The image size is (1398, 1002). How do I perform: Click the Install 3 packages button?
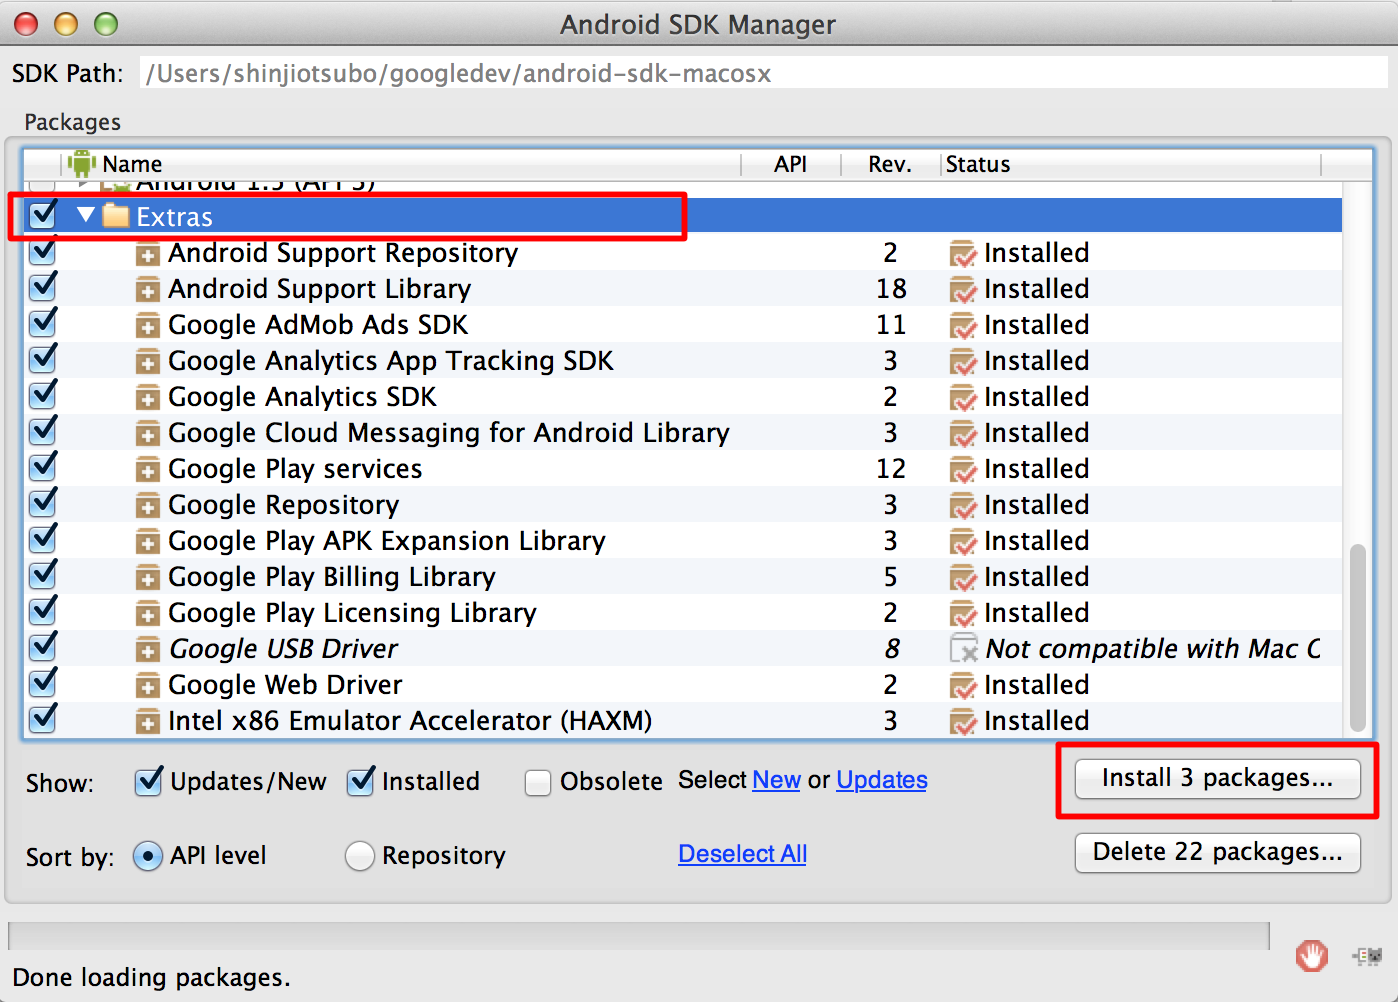point(1217,779)
